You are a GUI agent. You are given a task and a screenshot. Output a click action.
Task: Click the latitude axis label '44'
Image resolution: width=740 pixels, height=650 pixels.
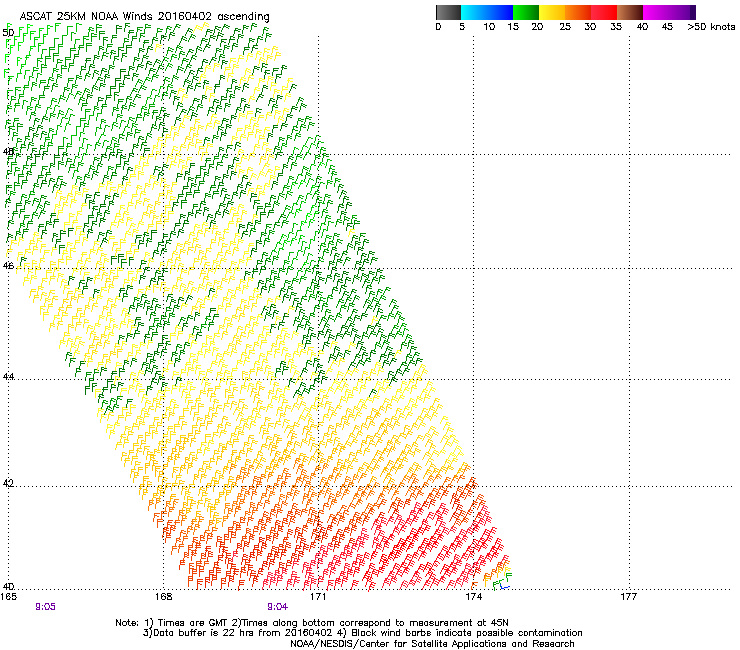tap(8, 377)
